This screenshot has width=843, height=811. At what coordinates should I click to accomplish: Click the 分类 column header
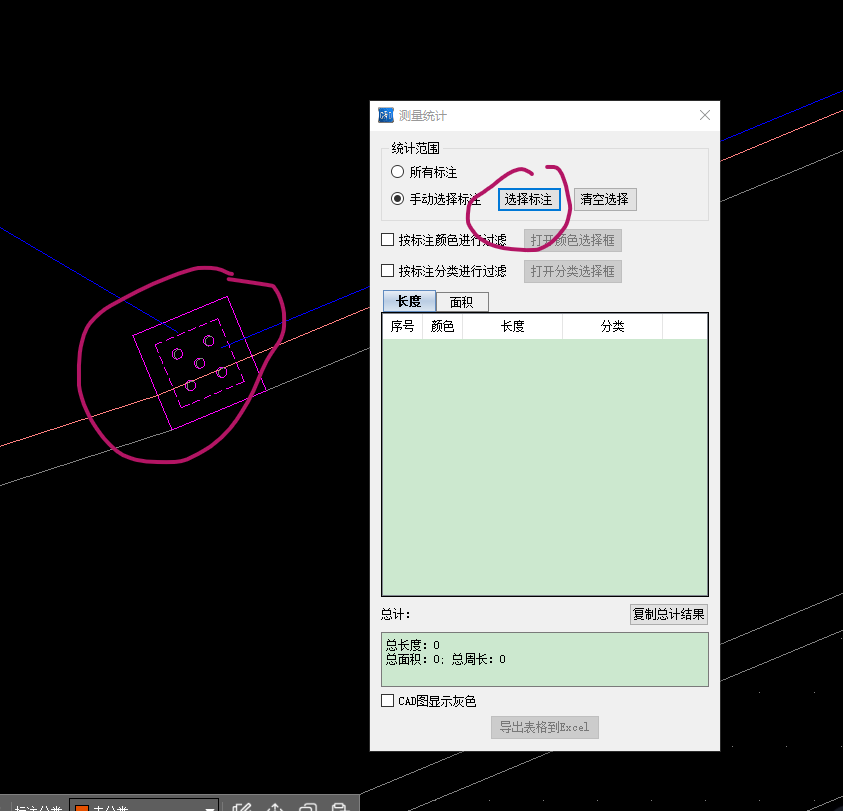tap(612, 326)
